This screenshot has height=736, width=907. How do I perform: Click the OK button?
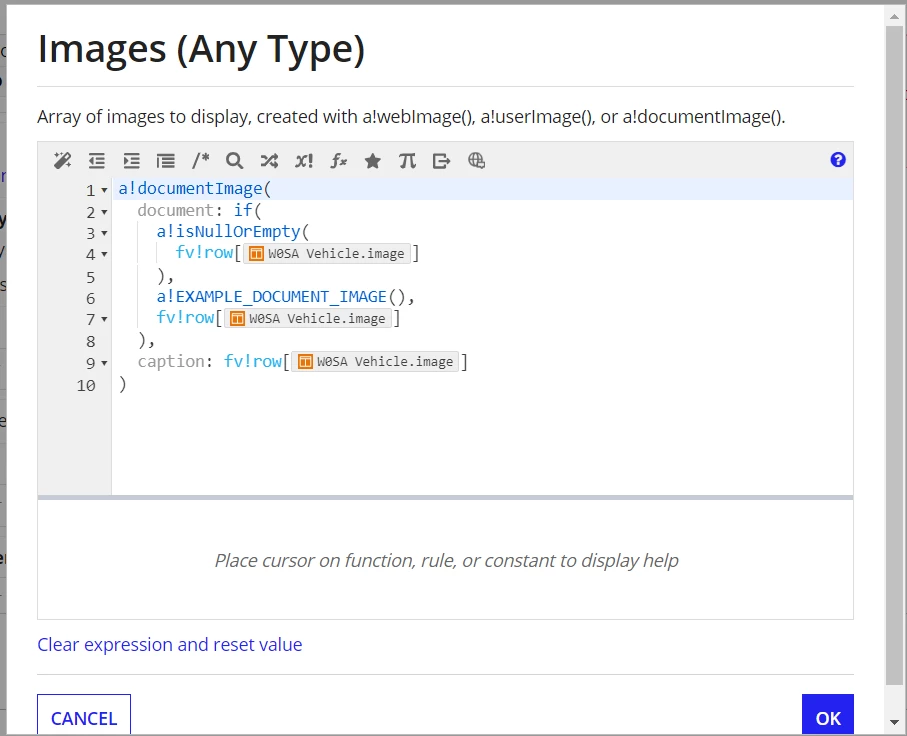(828, 715)
